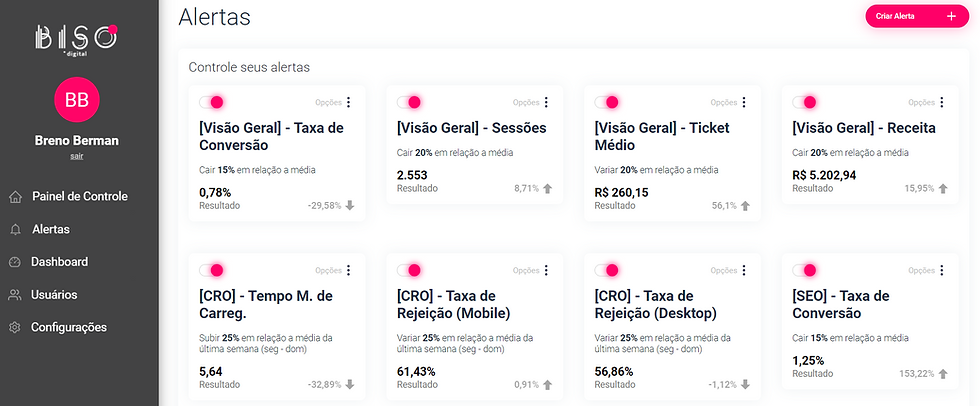Open the Dashboard menu item
980x406 pixels.
tap(59, 262)
